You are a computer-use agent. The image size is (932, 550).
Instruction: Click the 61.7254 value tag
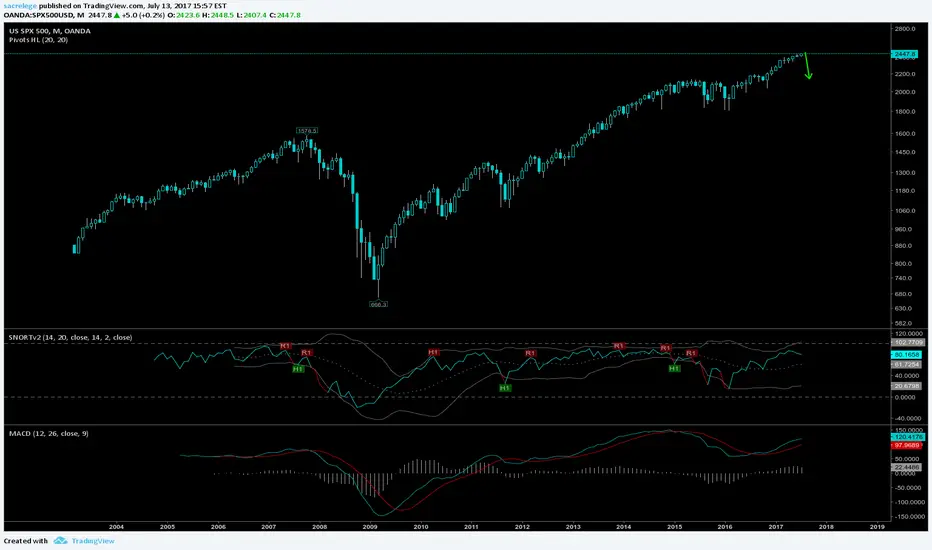pos(906,364)
